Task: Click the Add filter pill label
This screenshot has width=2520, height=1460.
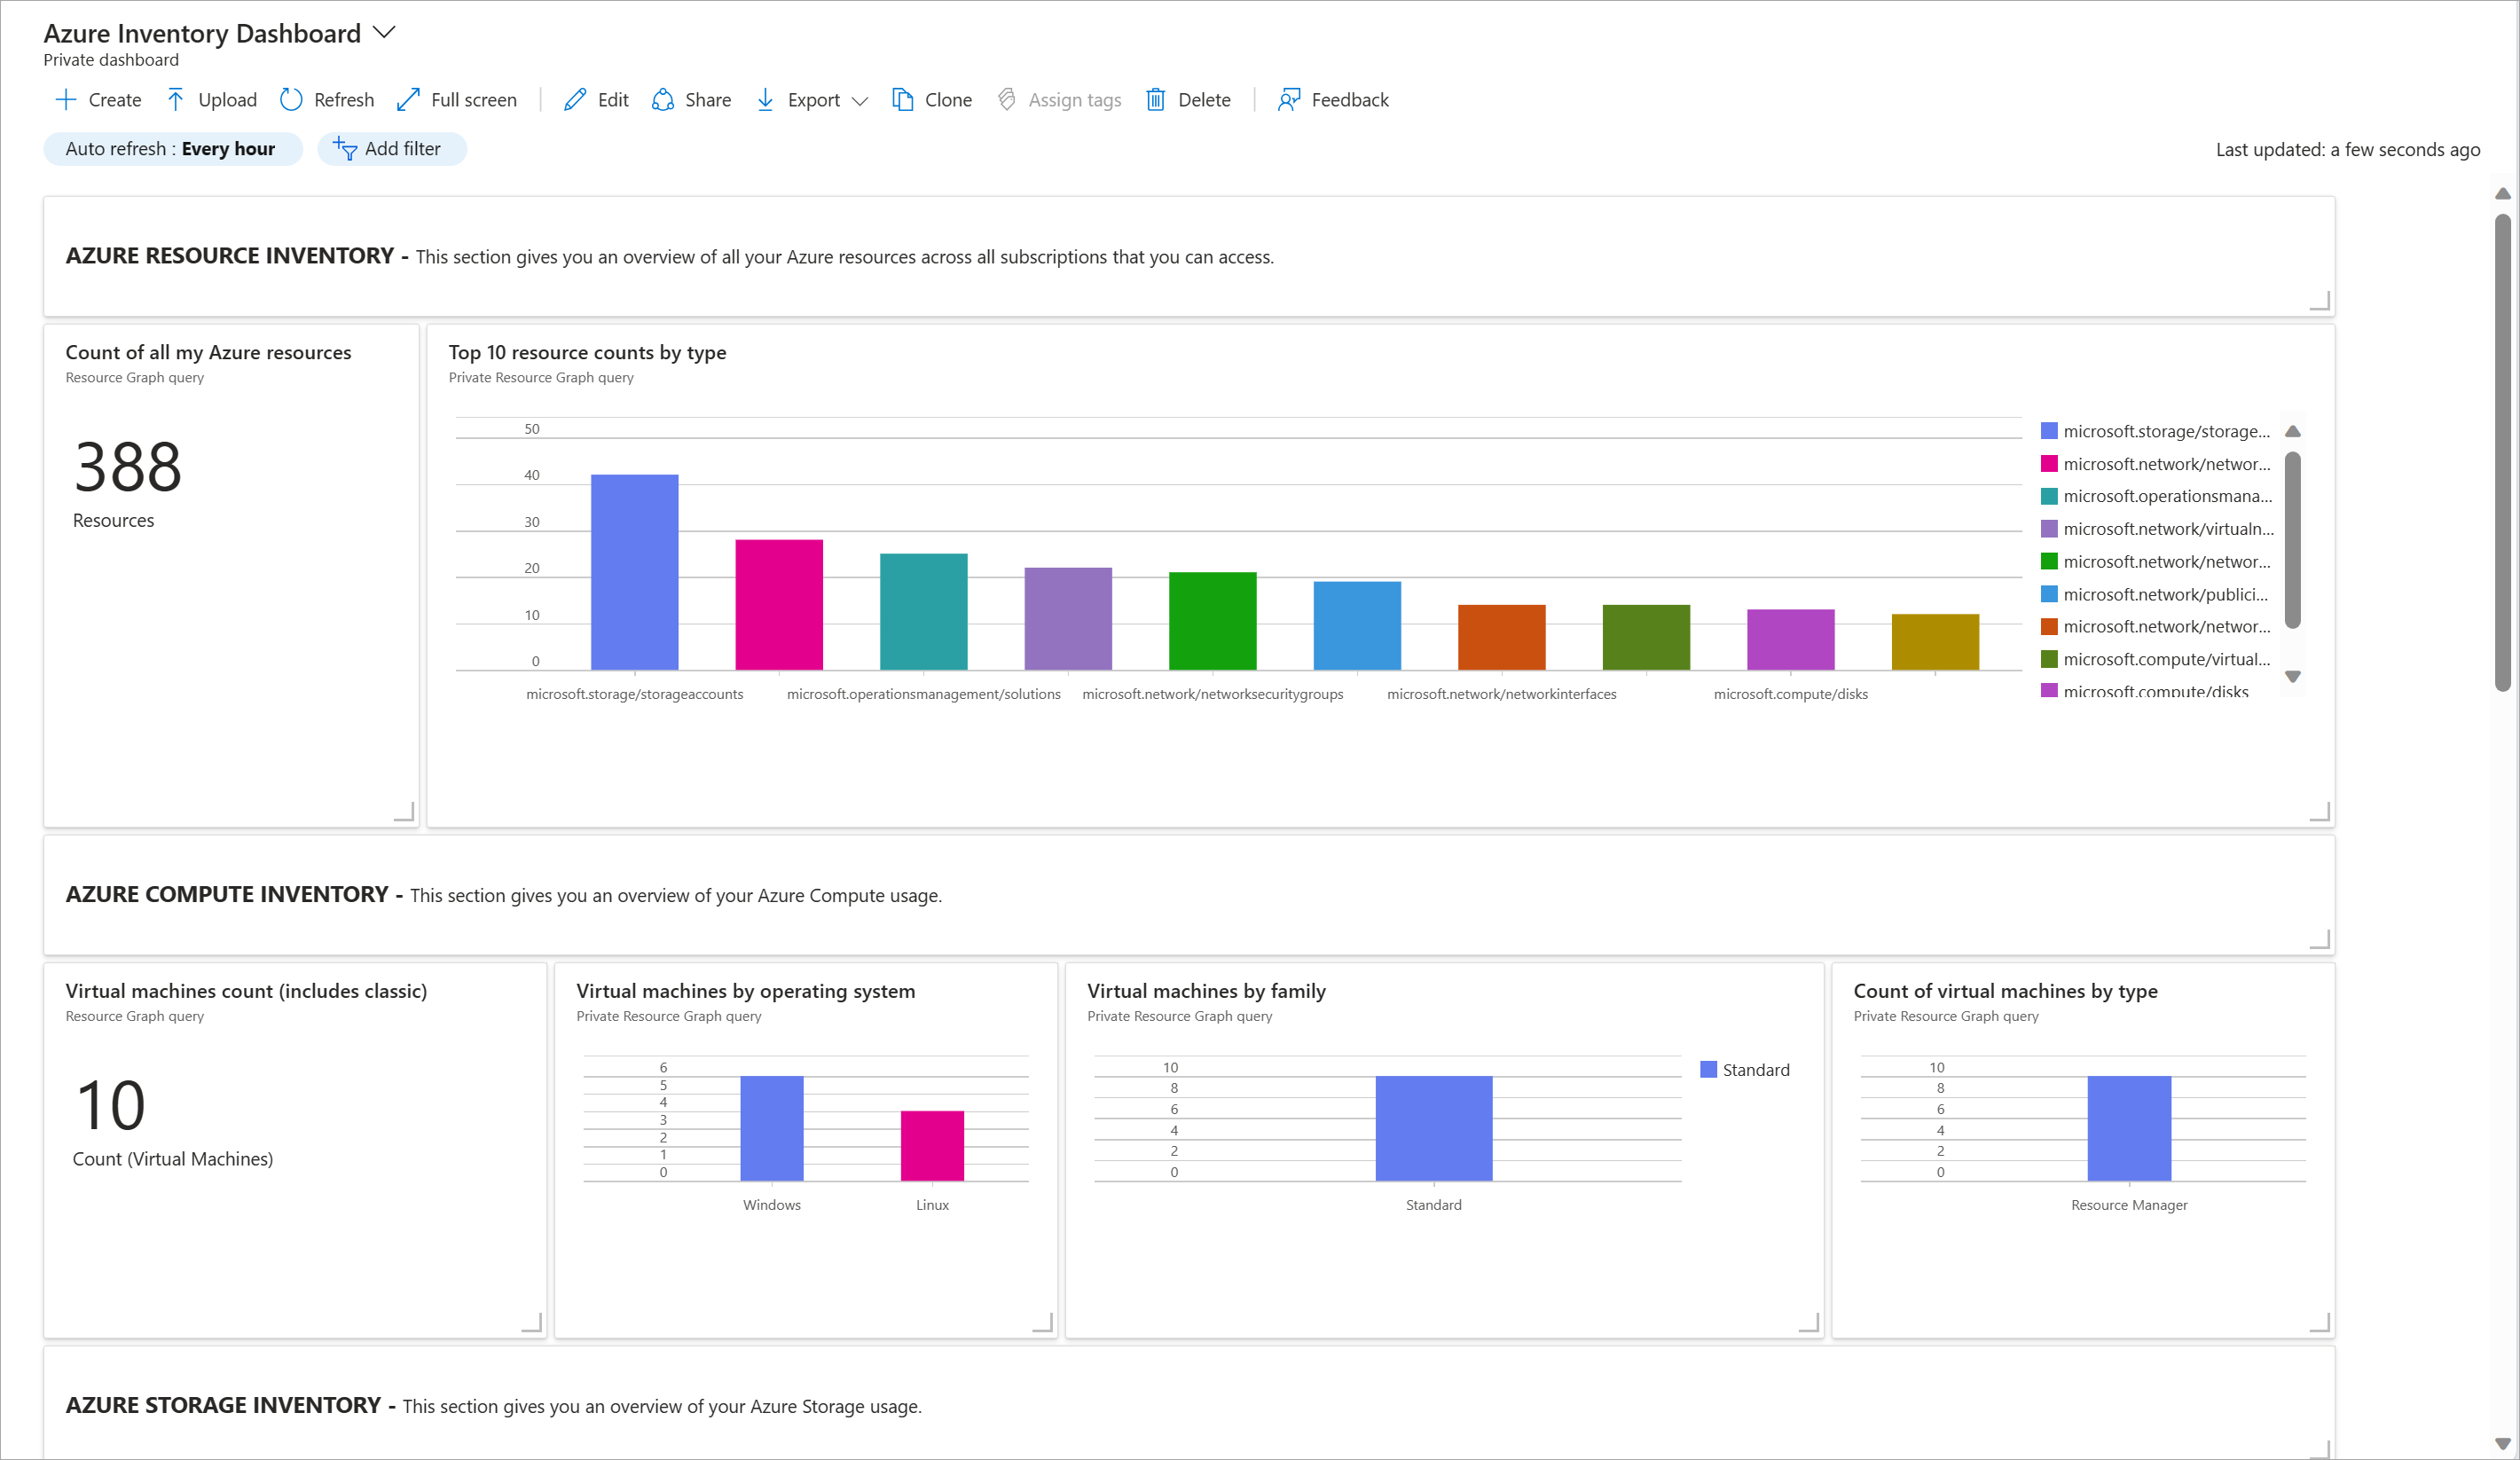Action: [403, 149]
